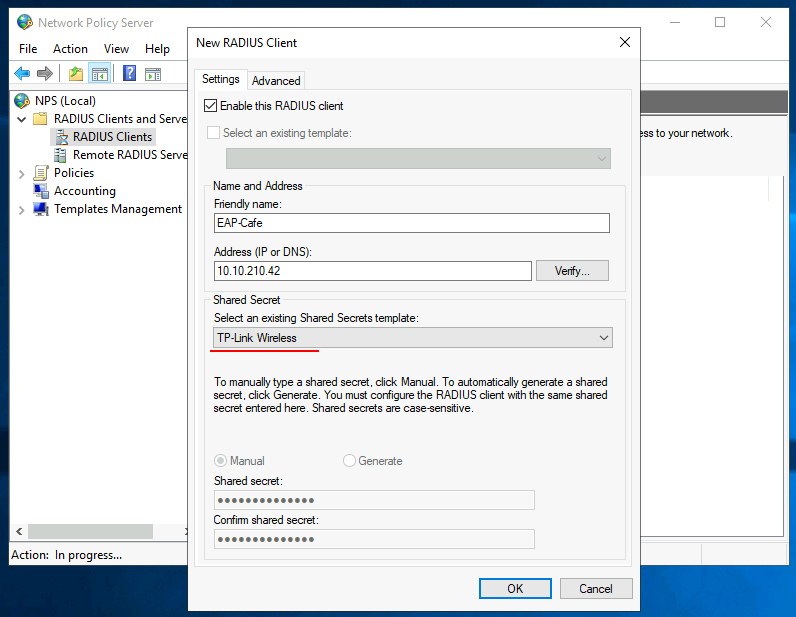Open the Help menu
This screenshot has width=796, height=617.
click(x=157, y=49)
